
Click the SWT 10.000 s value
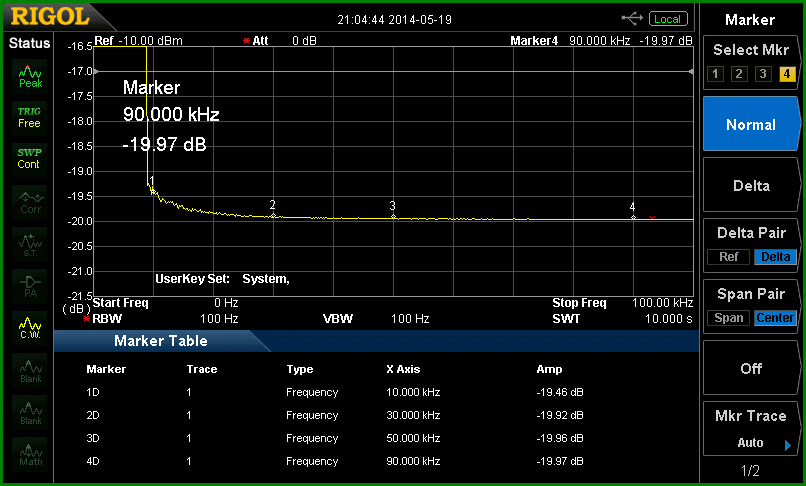(x=669, y=319)
